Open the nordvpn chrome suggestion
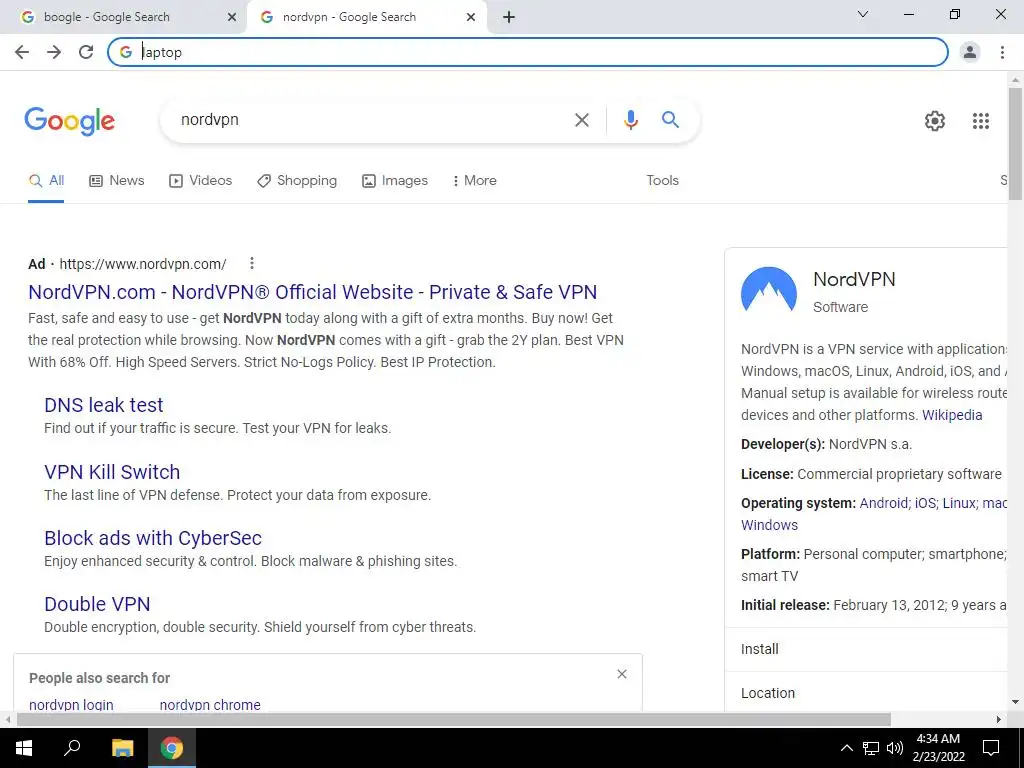Viewport: 1024px width, 768px height. [210, 705]
